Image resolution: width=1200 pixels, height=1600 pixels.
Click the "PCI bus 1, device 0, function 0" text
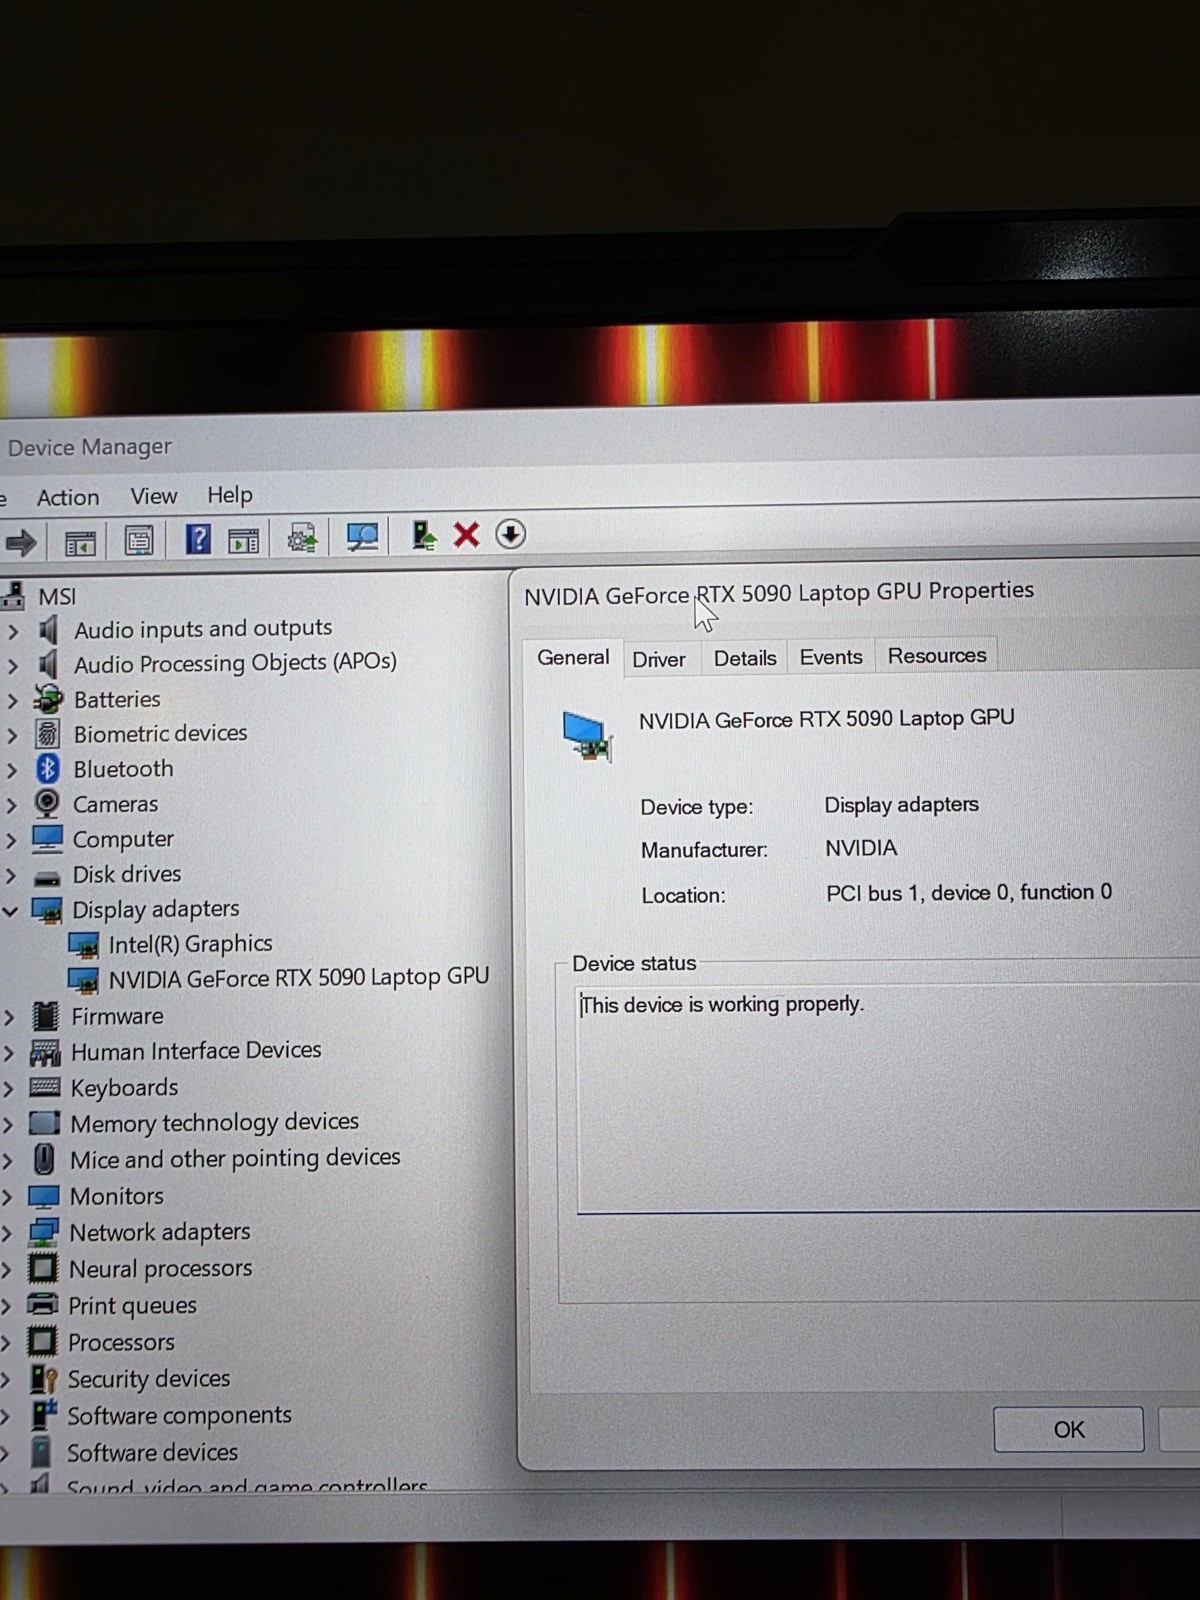point(969,892)
